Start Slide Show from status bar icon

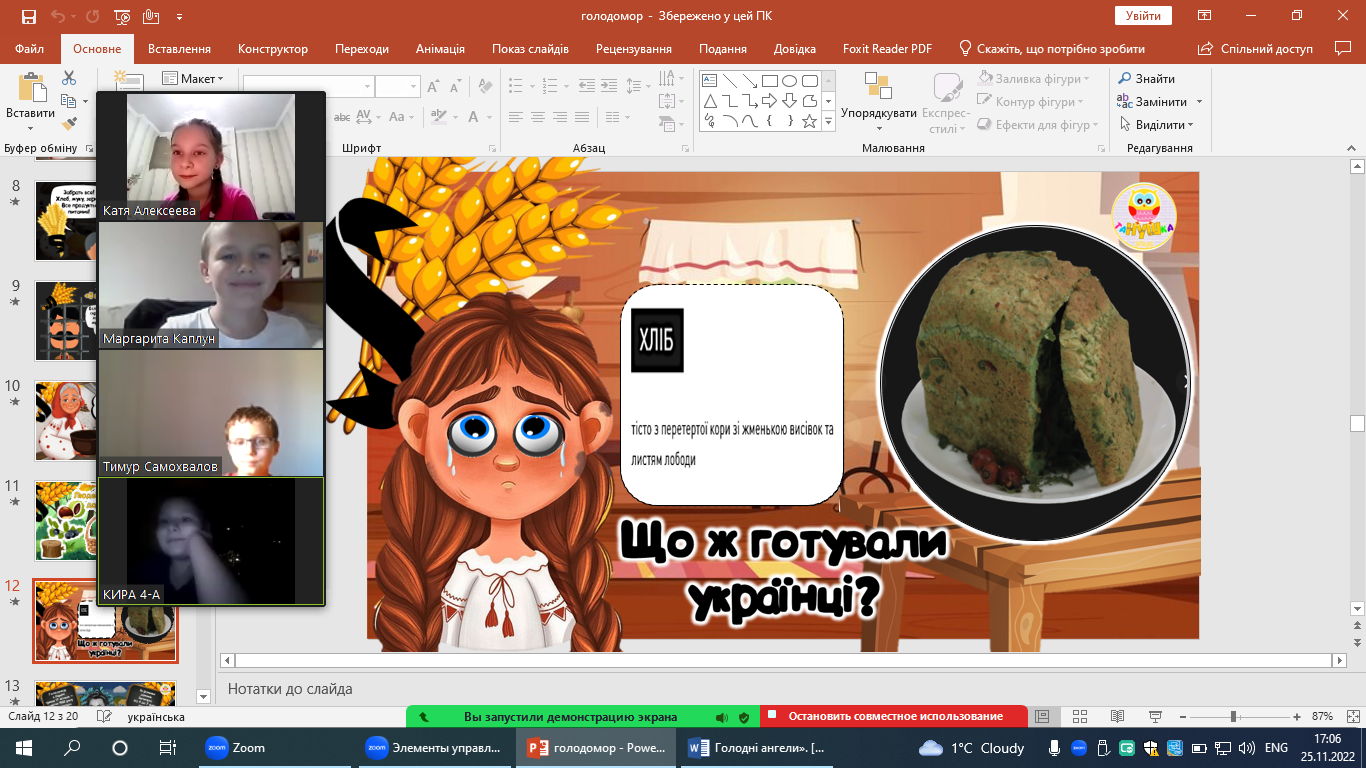pyautogui.click(x=1155, y=717)
